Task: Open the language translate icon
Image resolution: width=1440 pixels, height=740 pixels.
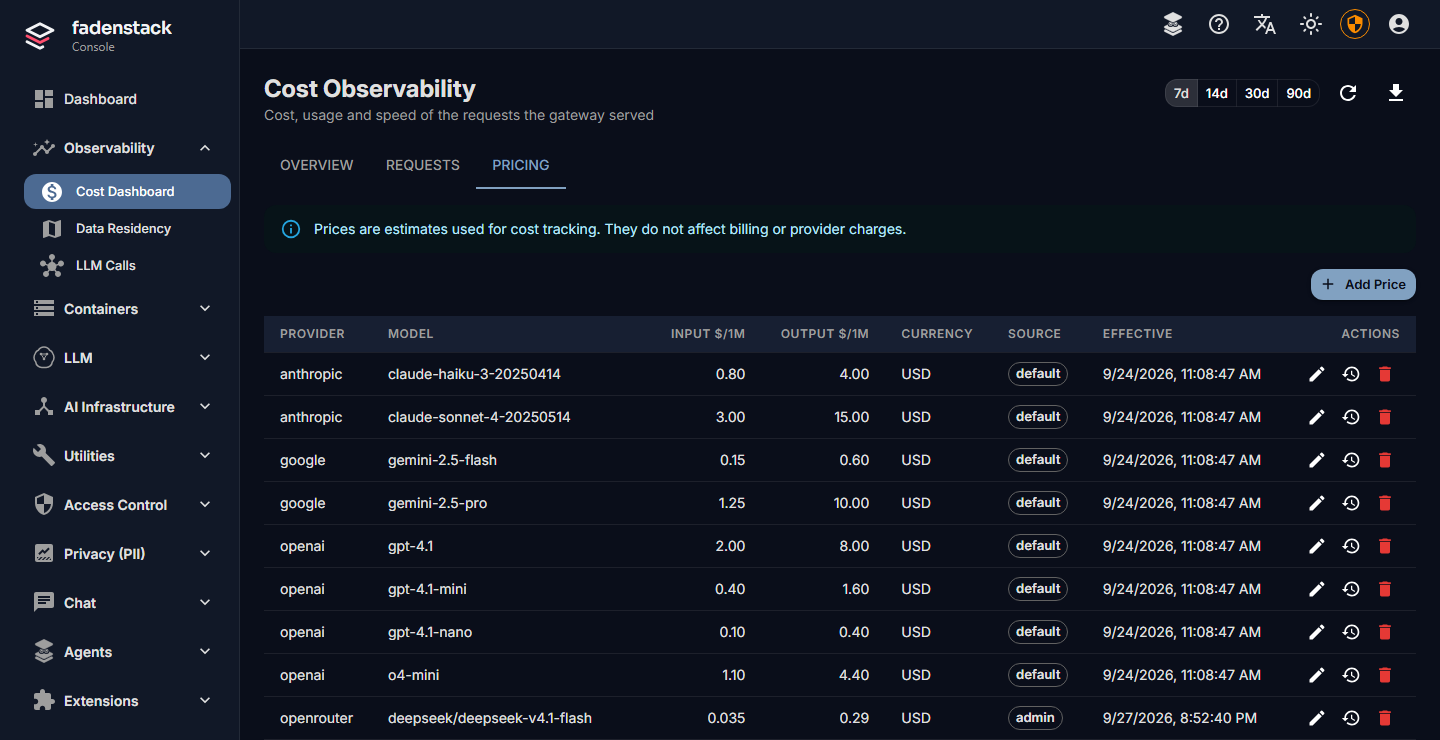Action: point(1265,24)
